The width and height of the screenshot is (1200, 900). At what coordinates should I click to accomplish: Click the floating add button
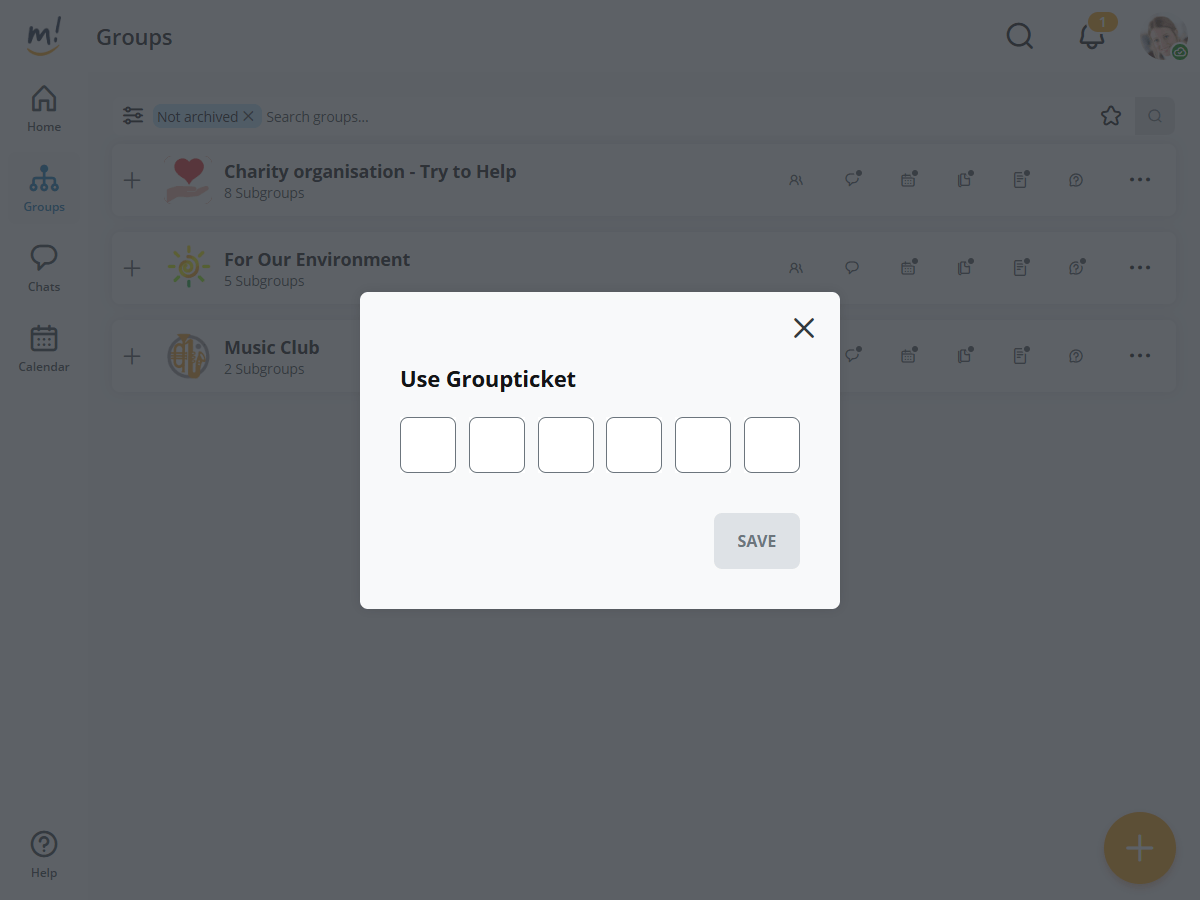[1139, 848]
